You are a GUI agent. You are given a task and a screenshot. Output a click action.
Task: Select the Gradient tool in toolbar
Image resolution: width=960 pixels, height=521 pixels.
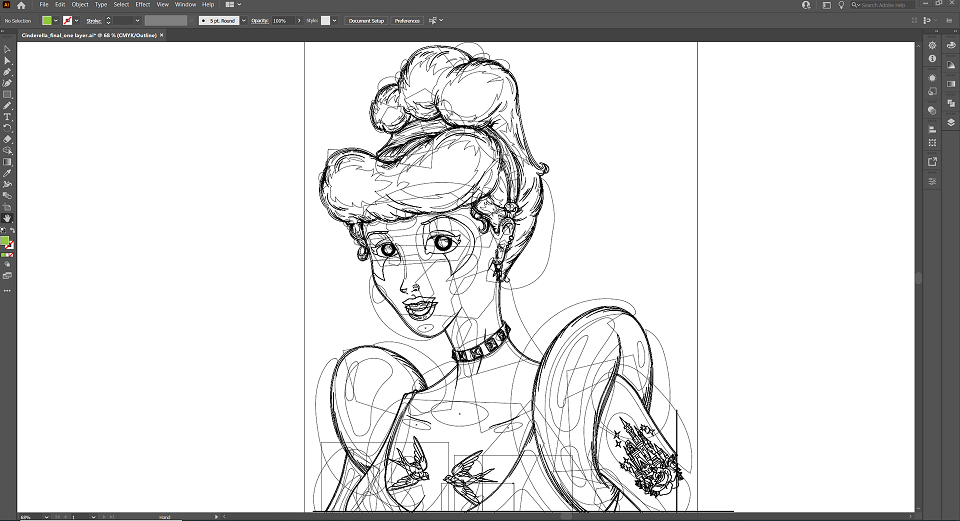[7, 162]
